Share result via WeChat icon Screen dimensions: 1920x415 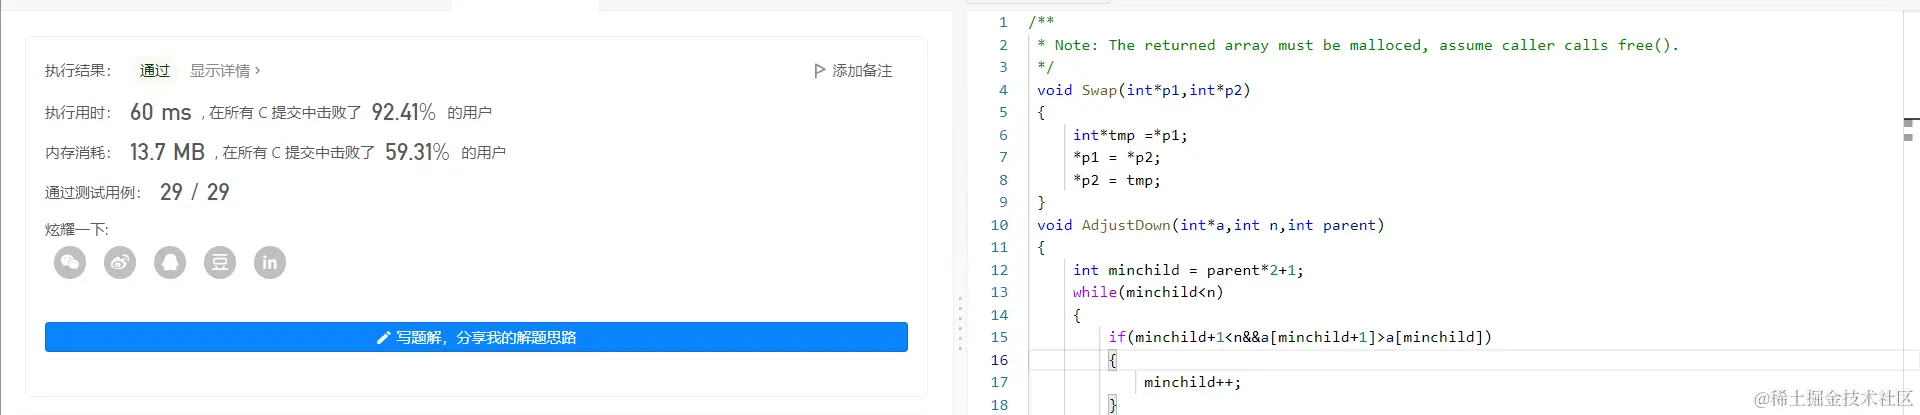point(70,263)
